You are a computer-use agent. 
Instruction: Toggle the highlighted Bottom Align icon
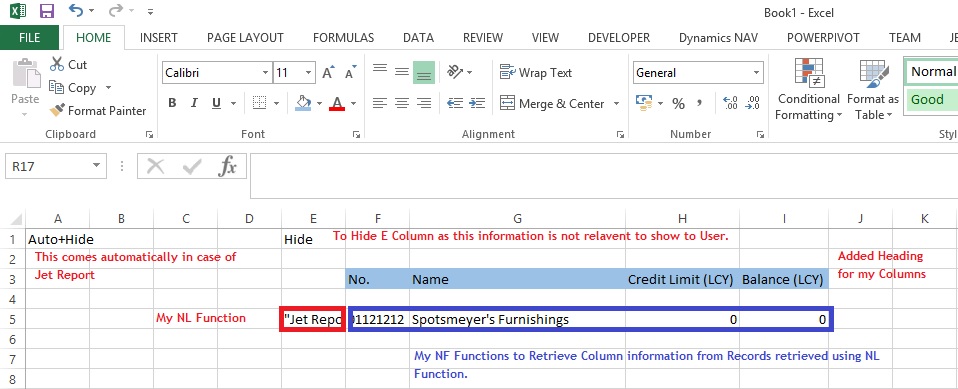[x=423, y=72]
